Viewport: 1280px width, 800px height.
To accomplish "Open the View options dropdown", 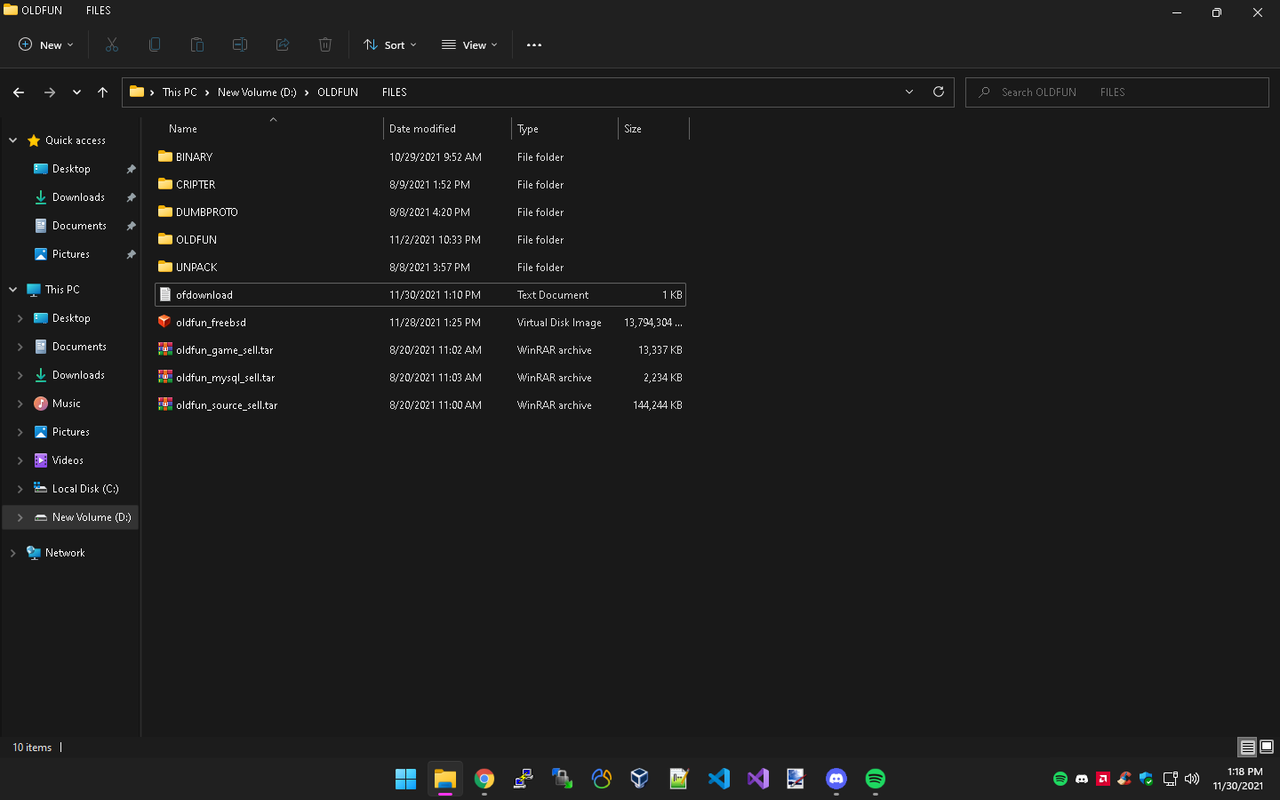I will pos(469,45).
